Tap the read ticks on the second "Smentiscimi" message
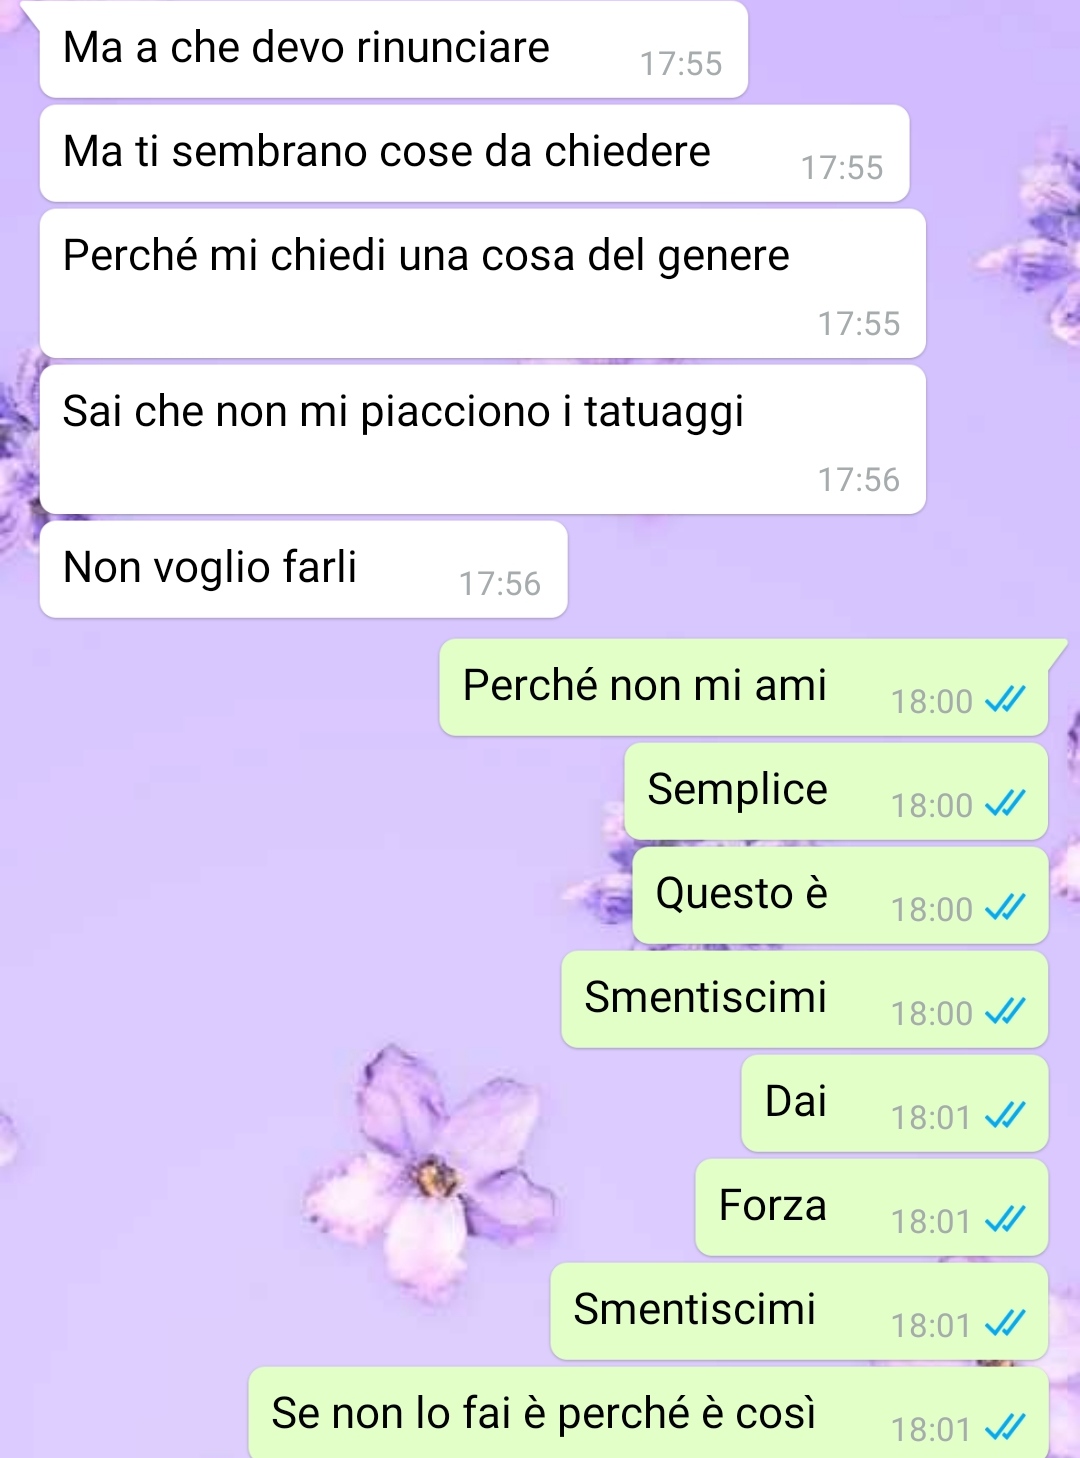1080x1458 pixels. click(1005, 1324)
